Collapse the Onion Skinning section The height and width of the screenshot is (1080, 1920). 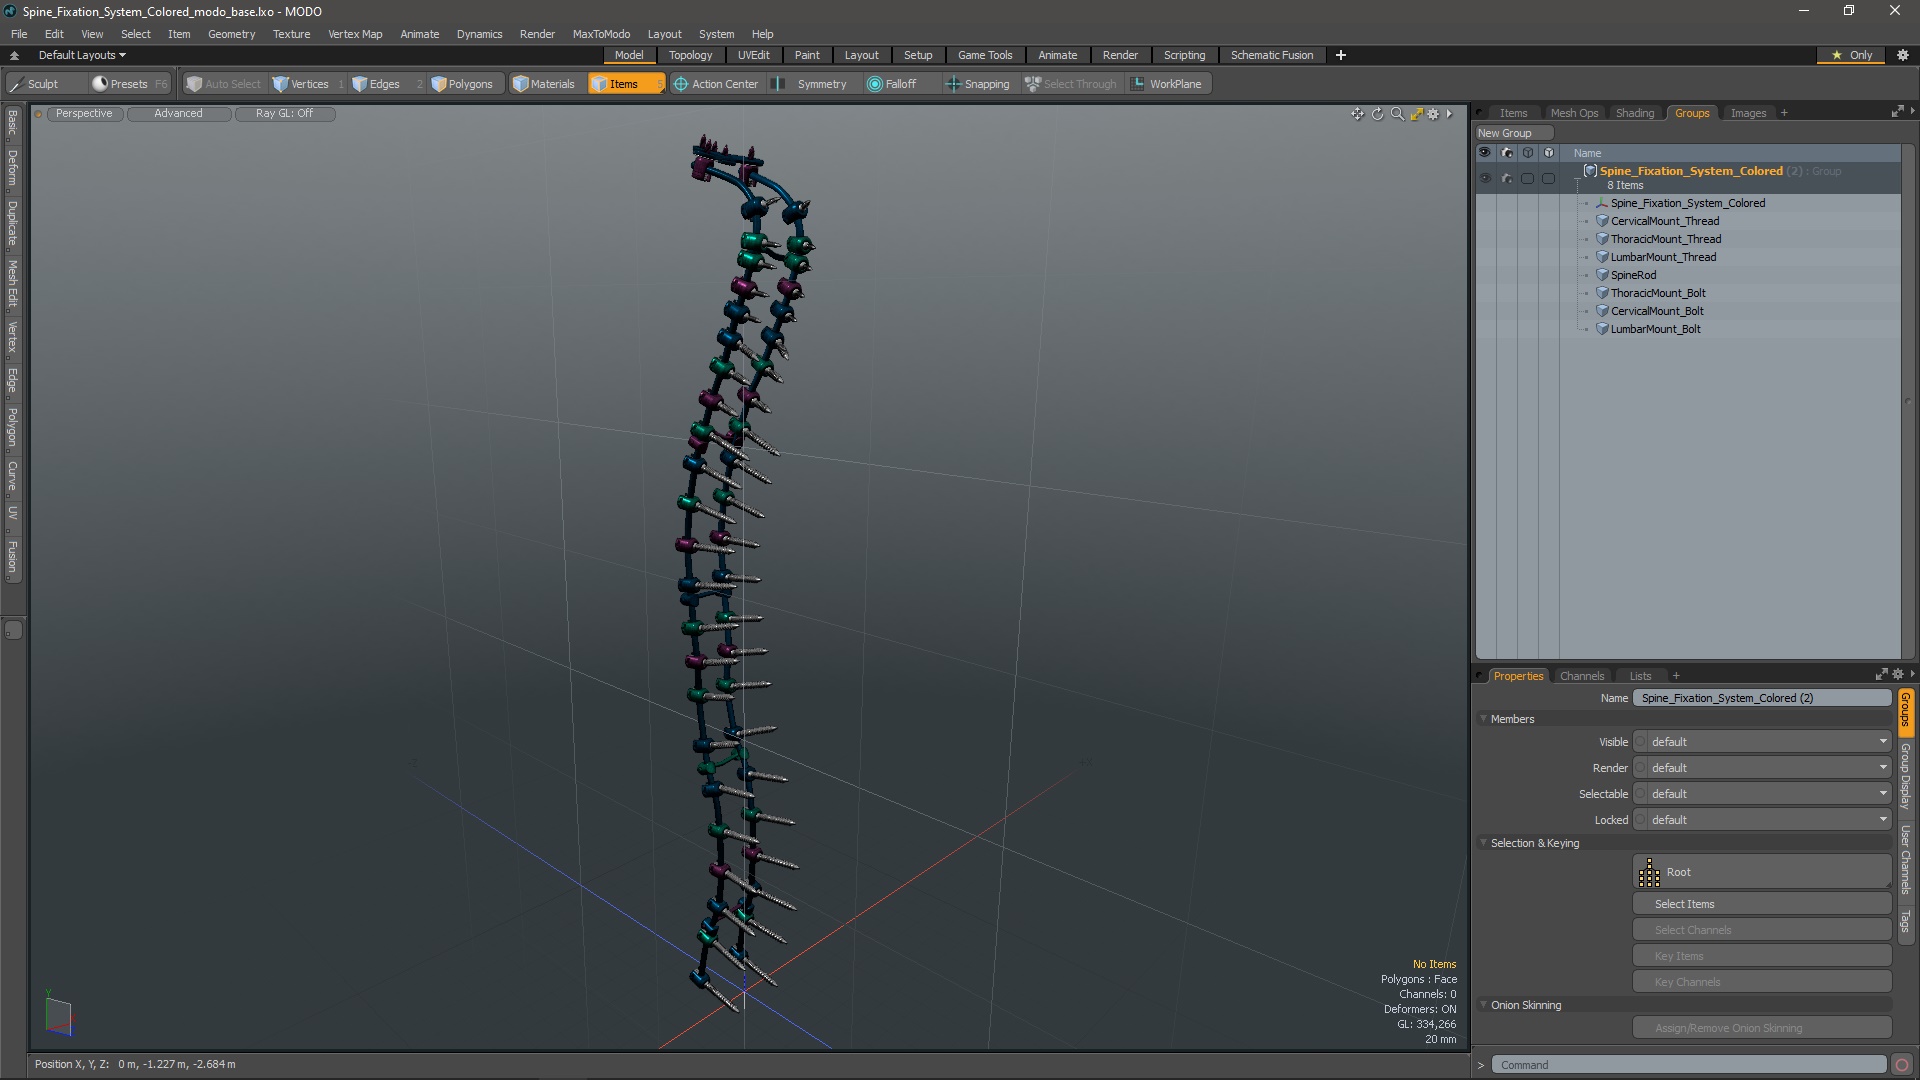[x=1484, y=1005]
